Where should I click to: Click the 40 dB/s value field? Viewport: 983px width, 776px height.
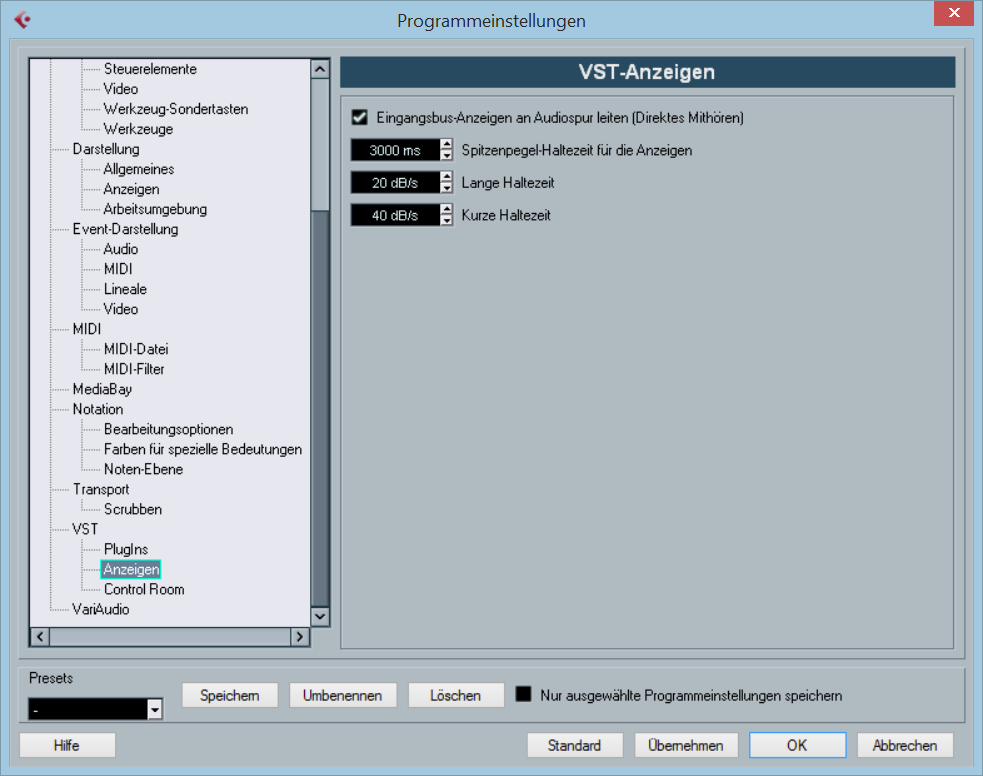pyautogui.click(x=396, y=216)
